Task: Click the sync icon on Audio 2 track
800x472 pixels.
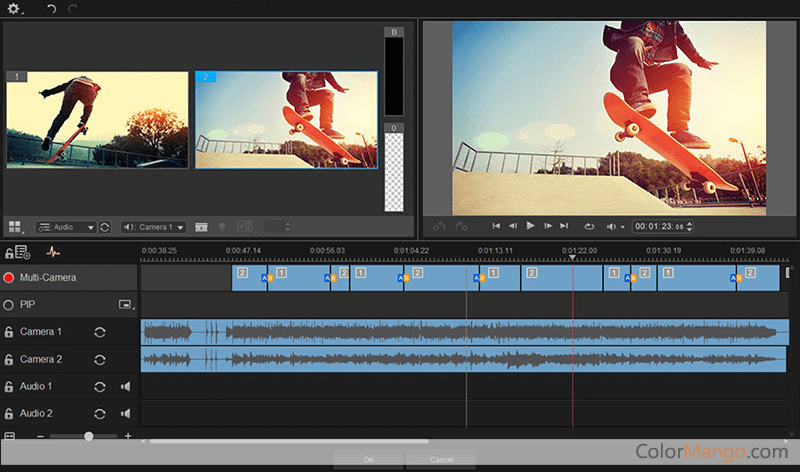Action: [x=100, y=413]
